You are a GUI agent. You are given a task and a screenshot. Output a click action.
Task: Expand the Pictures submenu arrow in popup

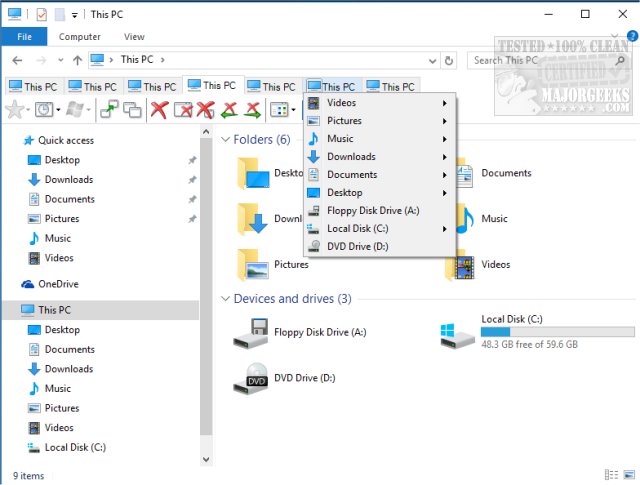(x=444, y=121)
